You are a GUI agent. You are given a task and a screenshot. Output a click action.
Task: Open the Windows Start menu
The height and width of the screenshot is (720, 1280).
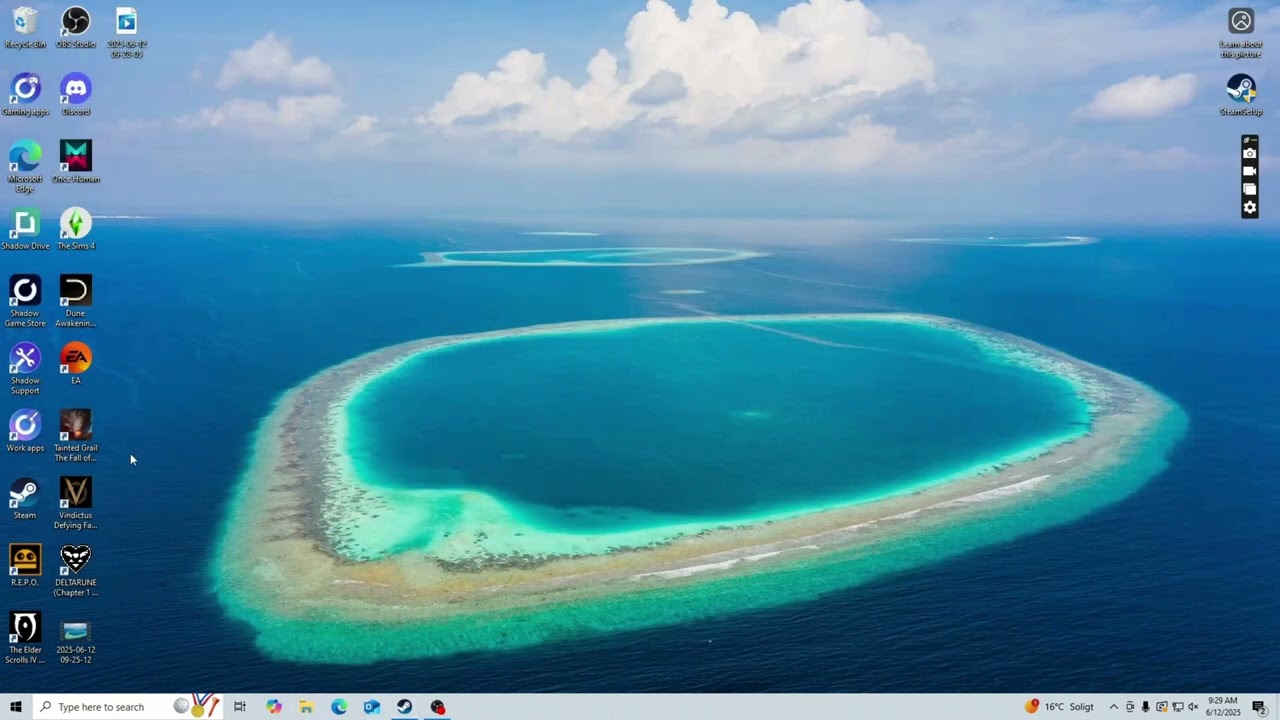16,707
